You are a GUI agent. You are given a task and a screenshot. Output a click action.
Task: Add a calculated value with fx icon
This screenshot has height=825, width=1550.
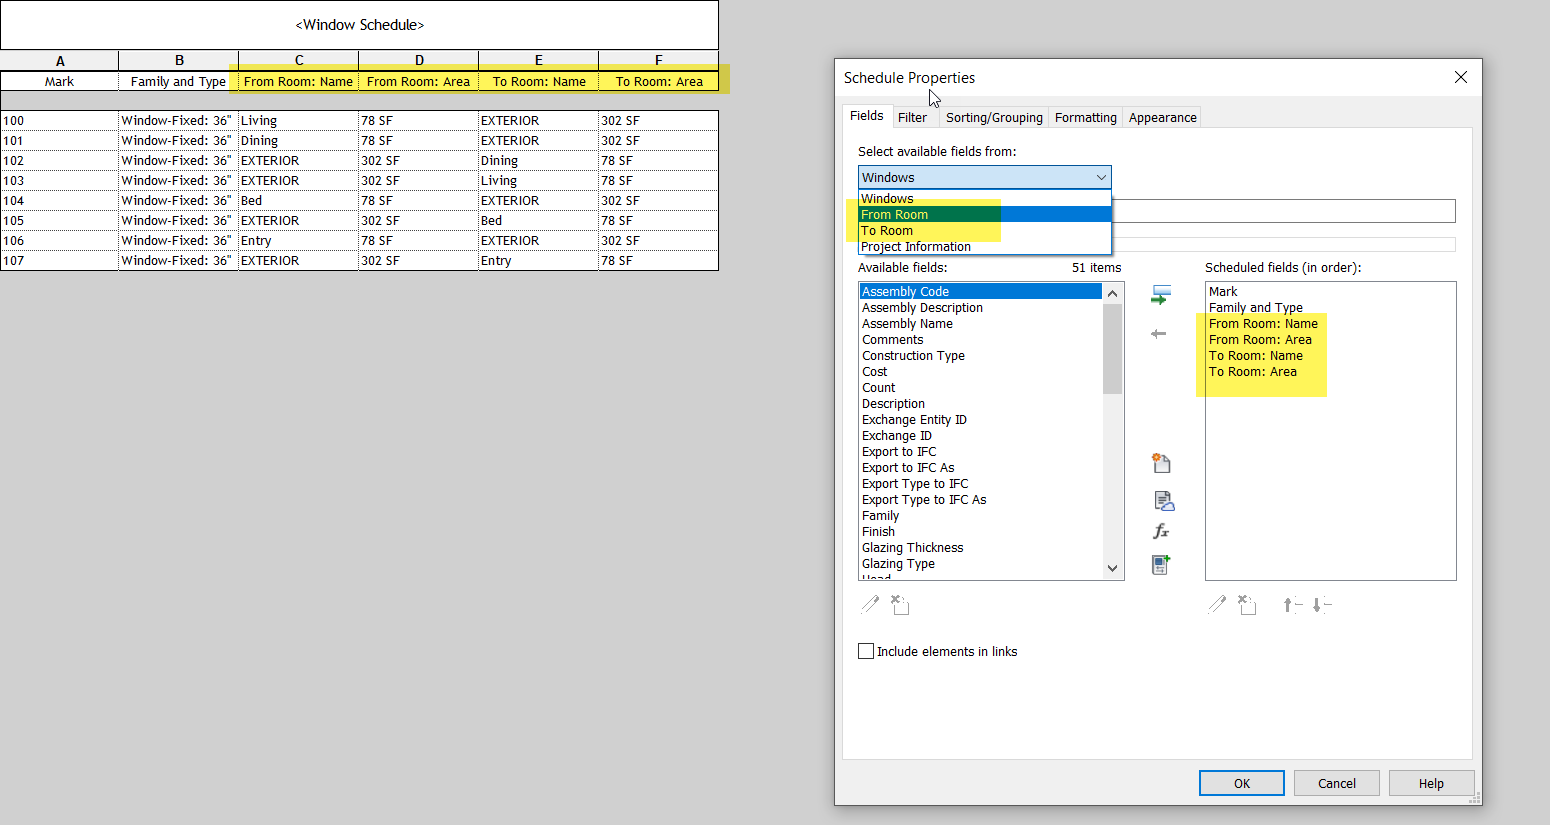click(x=1161, y=531)
